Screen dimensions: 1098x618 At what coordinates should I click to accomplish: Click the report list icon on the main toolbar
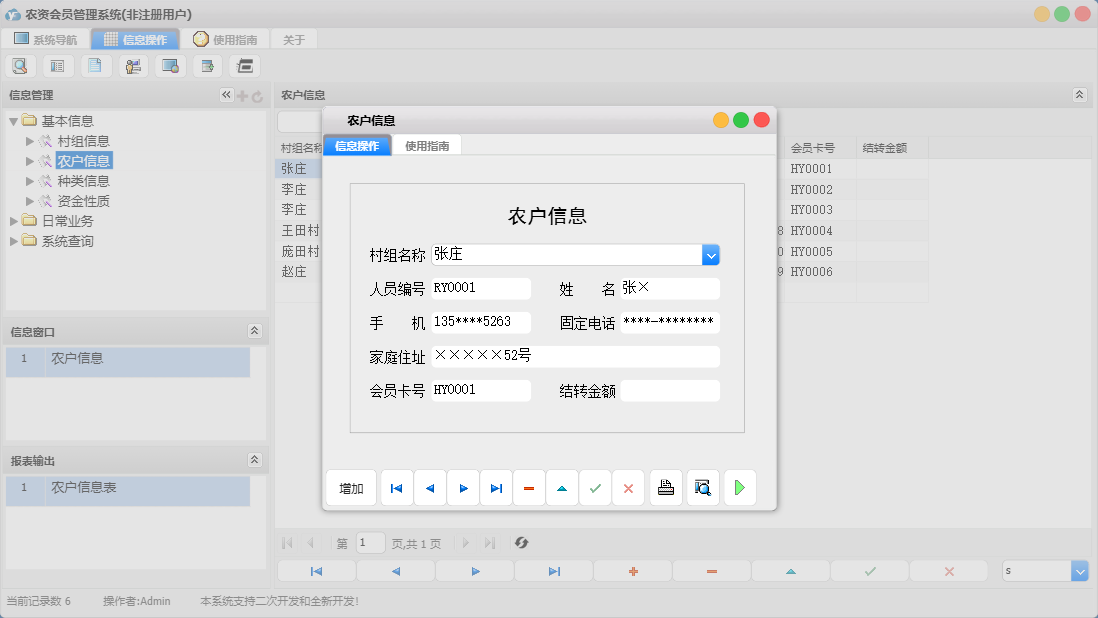57,65
